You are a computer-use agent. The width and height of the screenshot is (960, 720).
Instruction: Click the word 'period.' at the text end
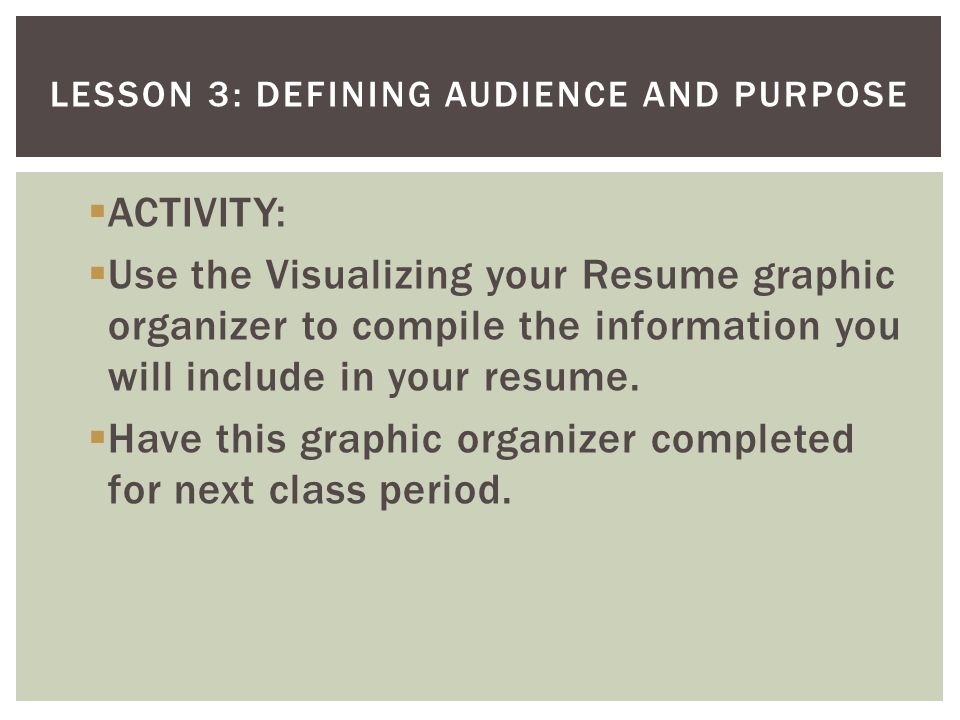pyautogui.click(x=445, y=491)
